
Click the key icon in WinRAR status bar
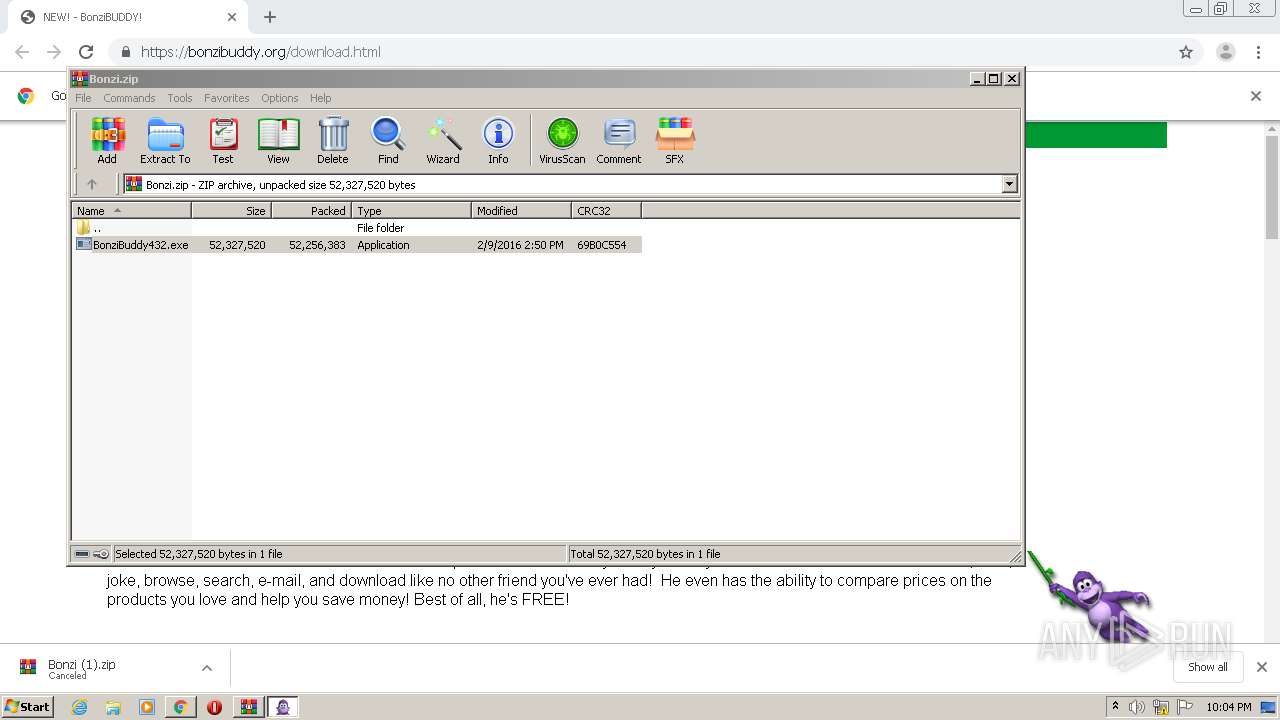coord(101,554)
